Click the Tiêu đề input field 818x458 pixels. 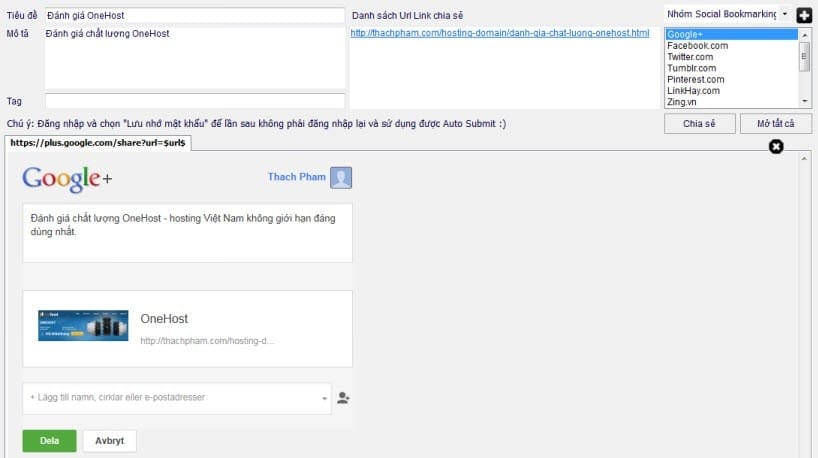pos(195,15)
